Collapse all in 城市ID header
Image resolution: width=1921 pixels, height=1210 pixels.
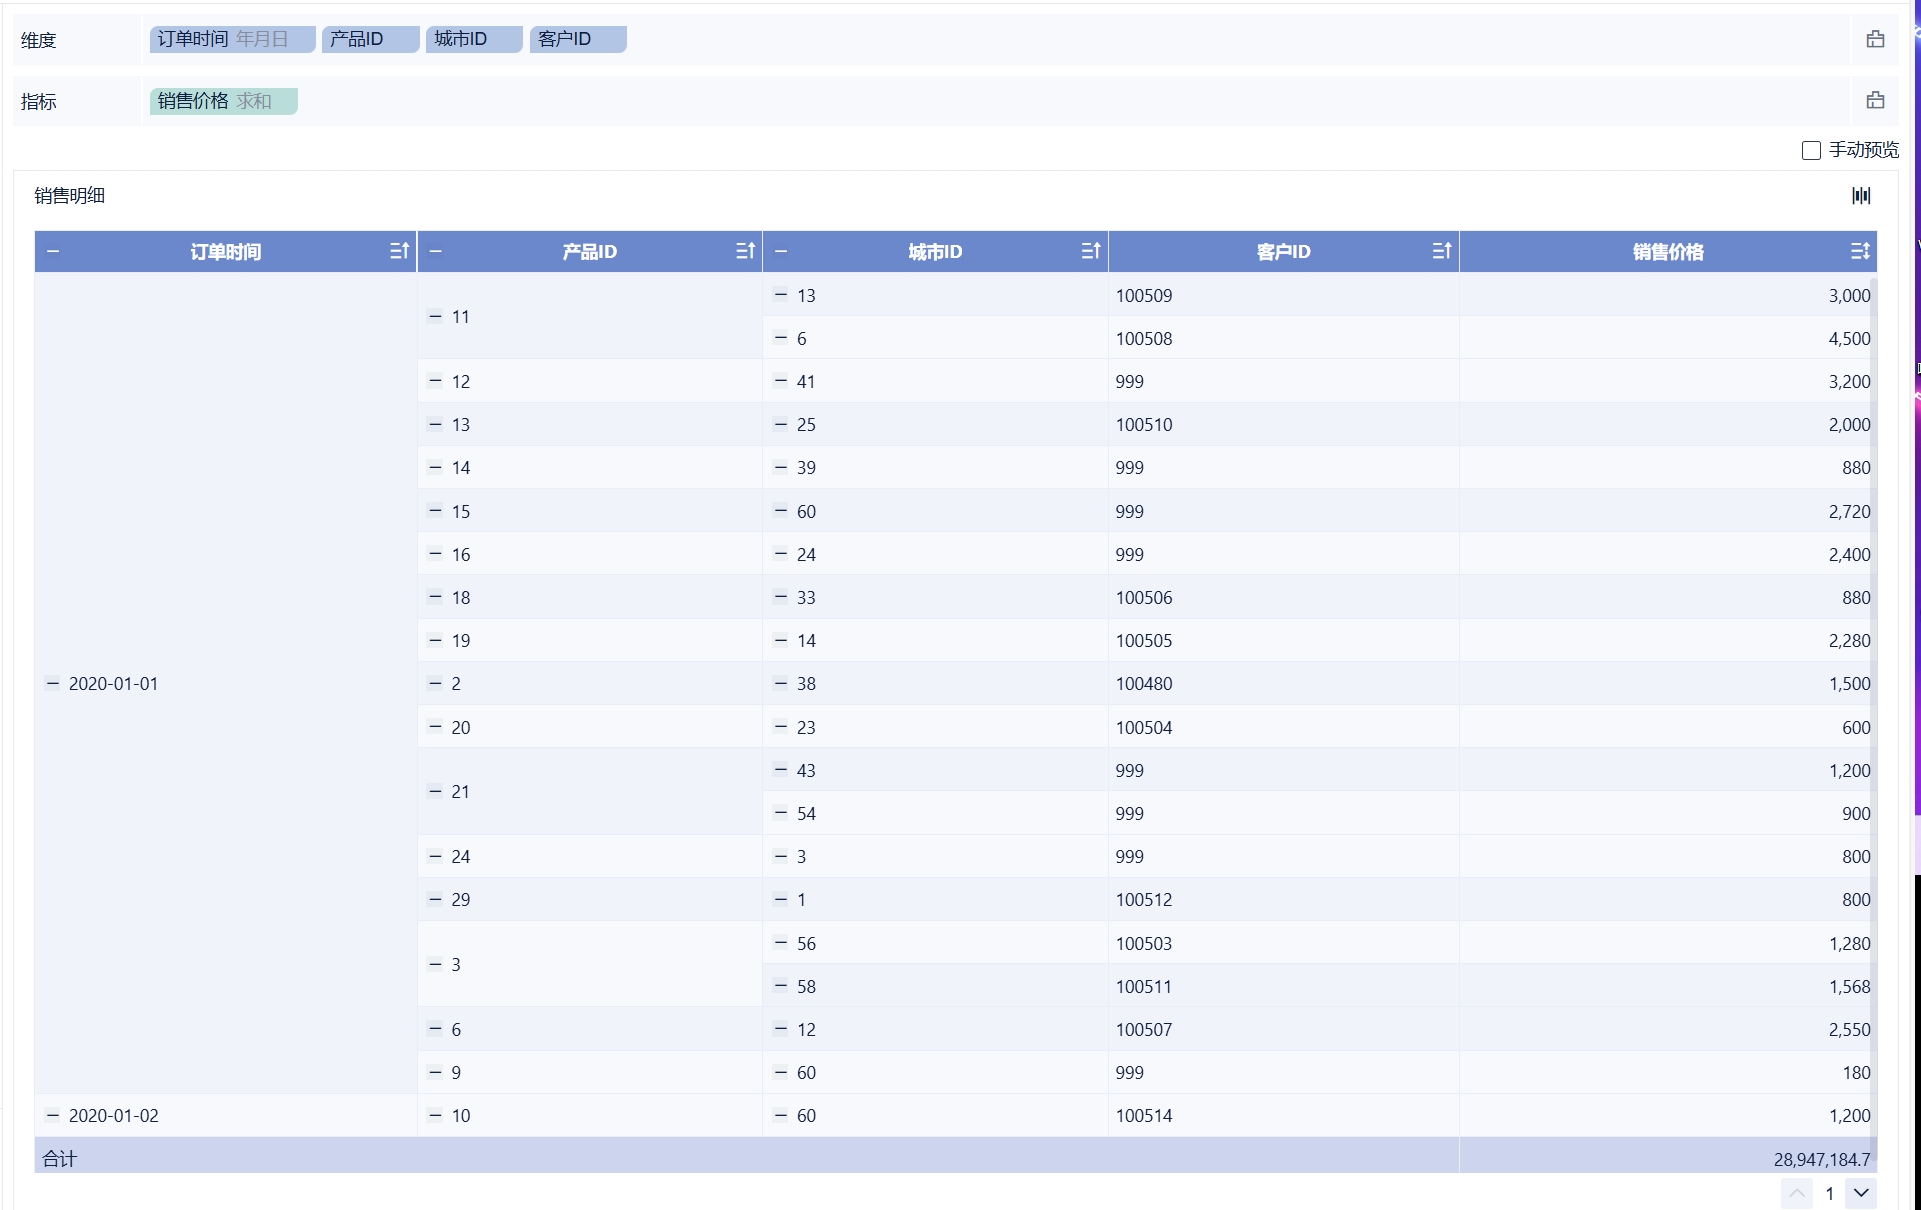tap(781, 251)
